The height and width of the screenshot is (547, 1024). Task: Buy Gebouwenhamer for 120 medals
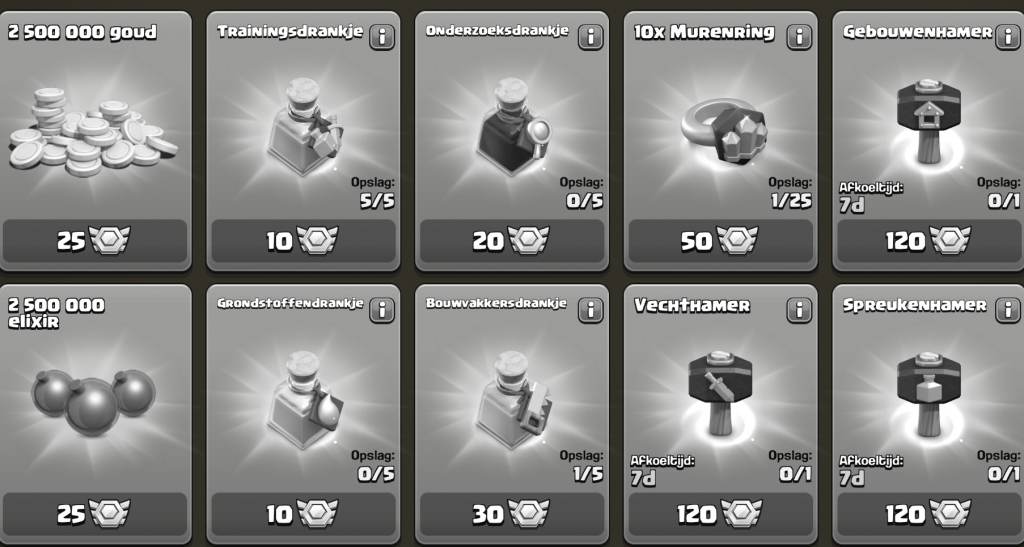929,241
